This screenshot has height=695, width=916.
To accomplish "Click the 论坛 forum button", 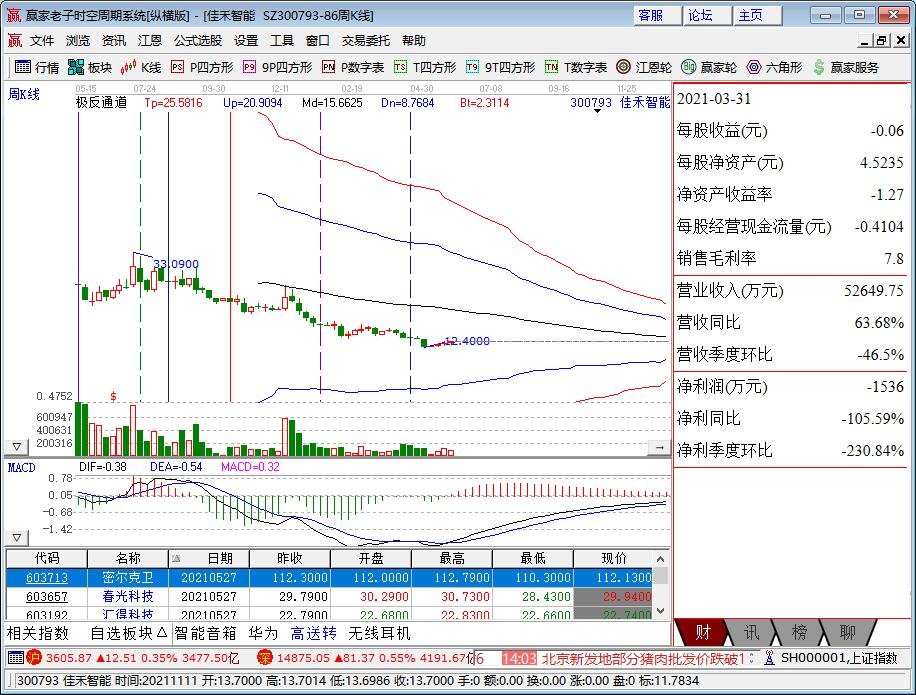I will pyautogui.click(x=707, y=15).
